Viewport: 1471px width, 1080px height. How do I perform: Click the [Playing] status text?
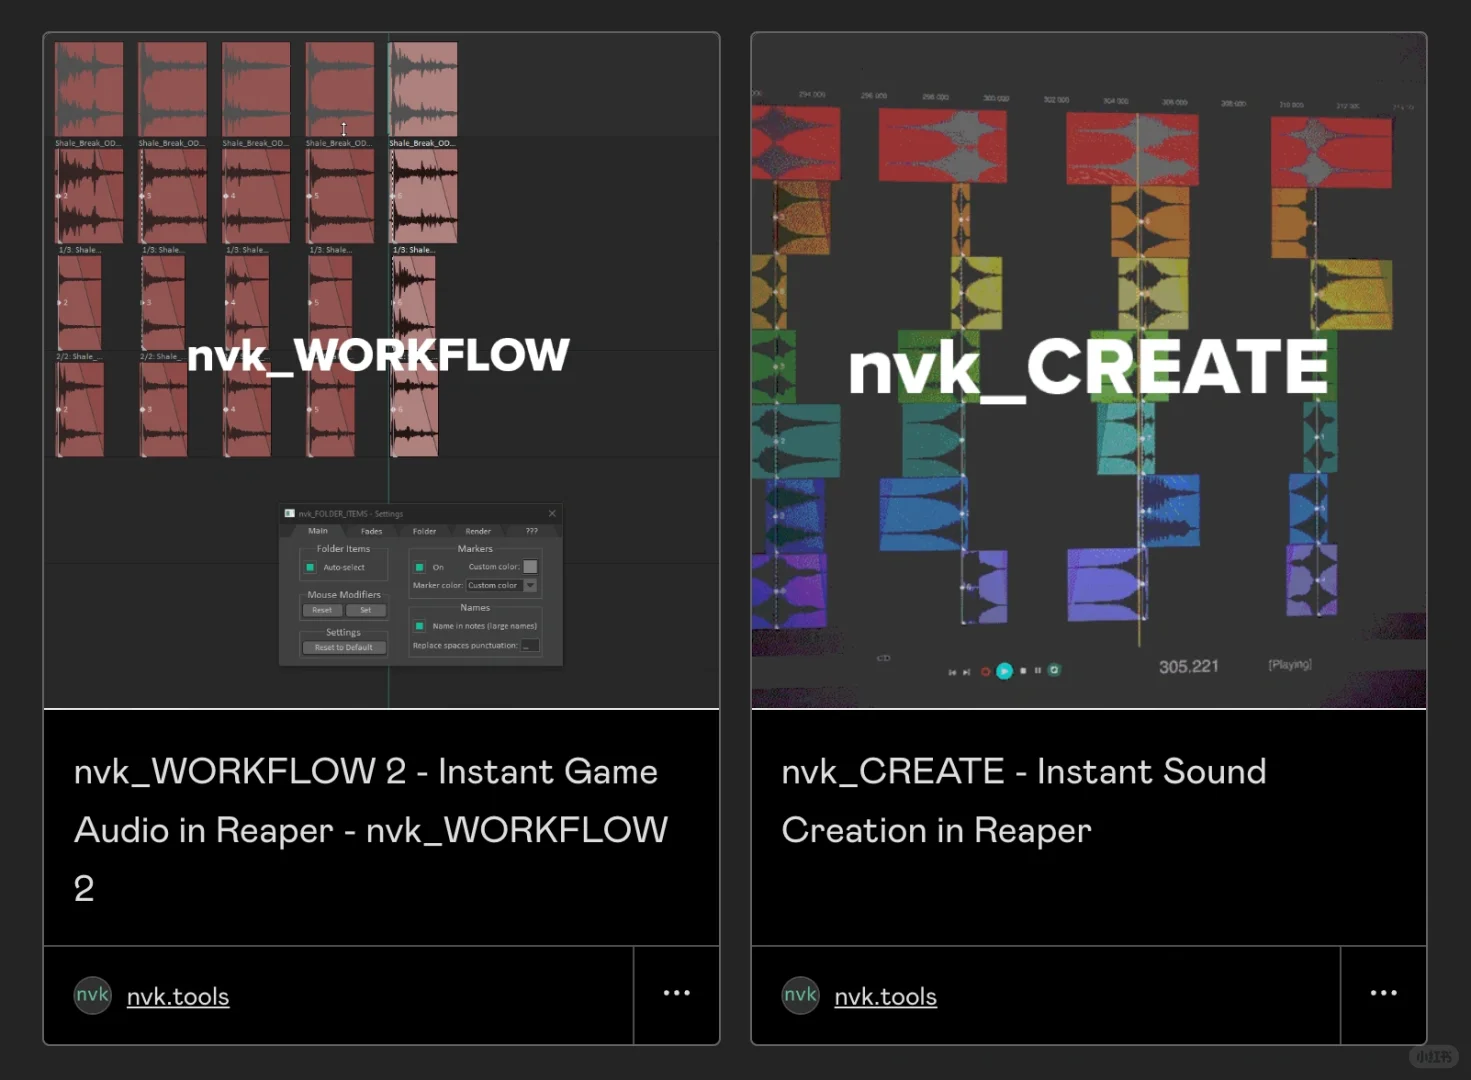tap(1290, 664)
